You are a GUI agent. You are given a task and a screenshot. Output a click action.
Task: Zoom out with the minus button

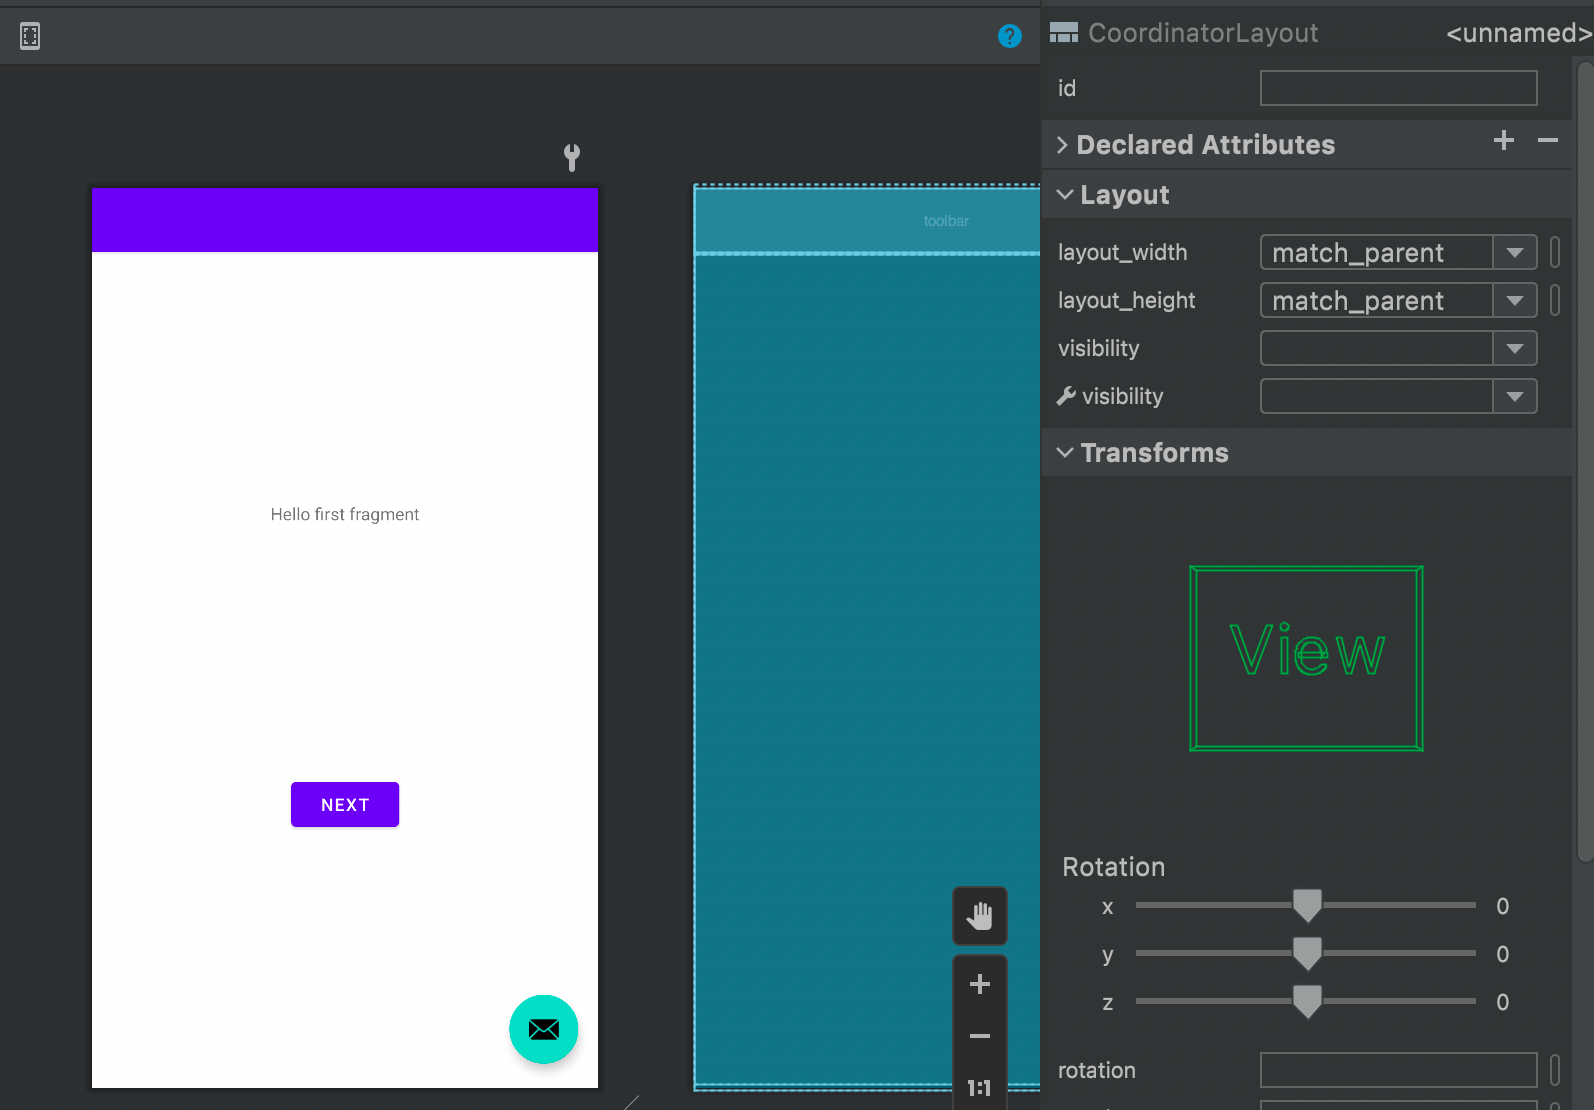click(979, 1036)
